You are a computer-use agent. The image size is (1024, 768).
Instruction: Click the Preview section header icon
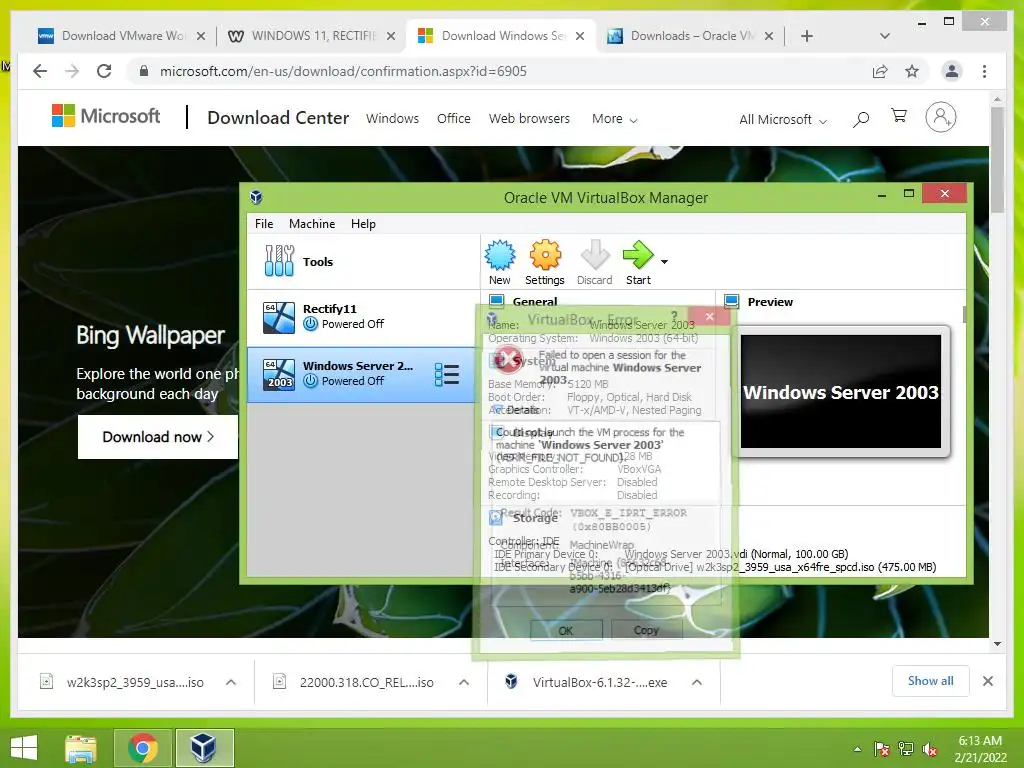731,302
